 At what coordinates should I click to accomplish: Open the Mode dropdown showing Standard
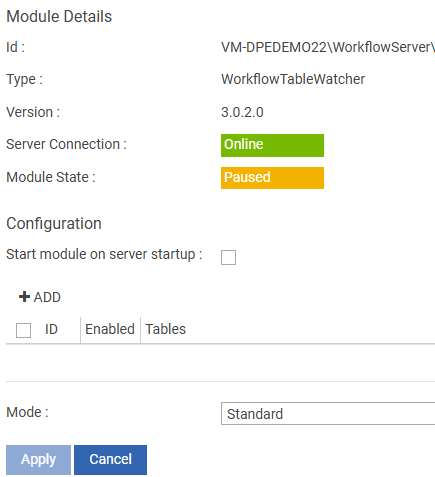(328, 414)
